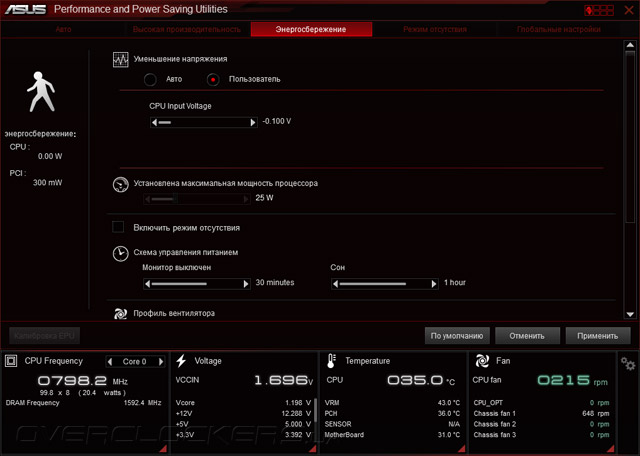The height and width of the screenshot is (456, 640).
Task: Select the Авто voltage radio button
Action: pyautogui.click(x=150, y=79)
